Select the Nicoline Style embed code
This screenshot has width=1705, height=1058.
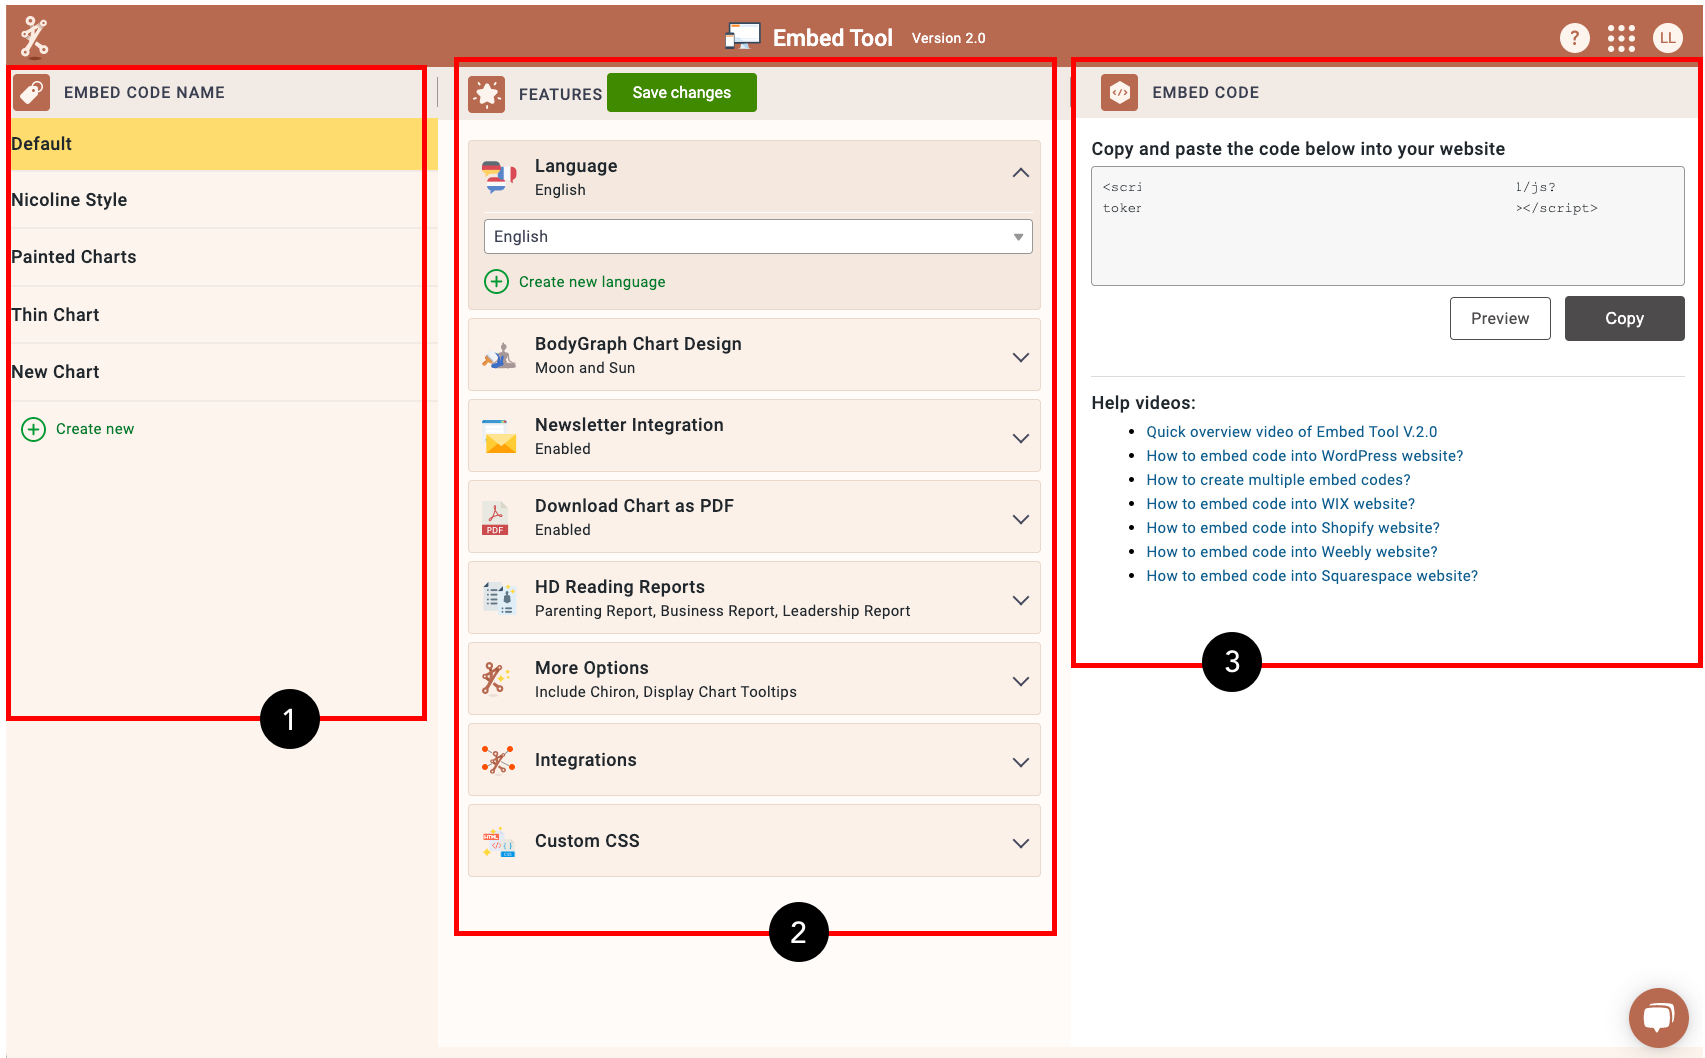(224, 200)
